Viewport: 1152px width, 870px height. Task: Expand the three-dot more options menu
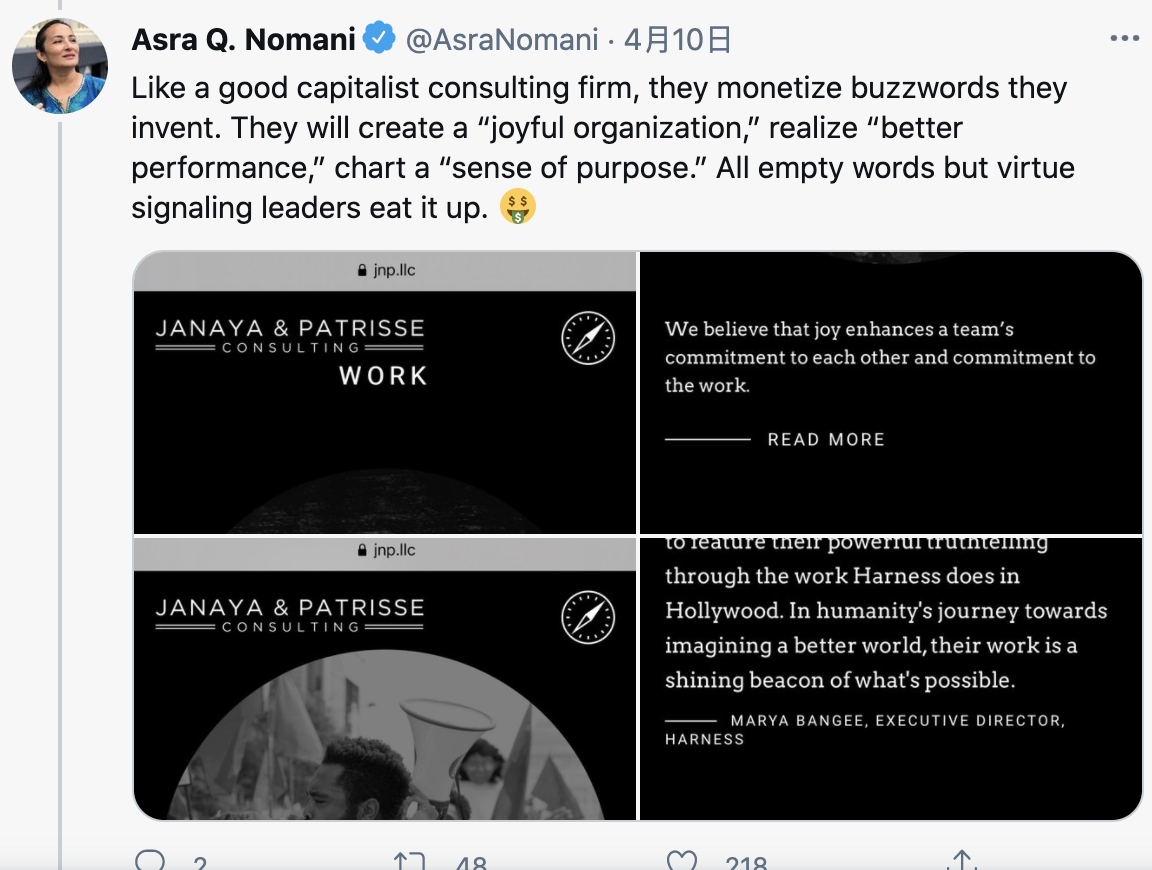pos(1124,39)
